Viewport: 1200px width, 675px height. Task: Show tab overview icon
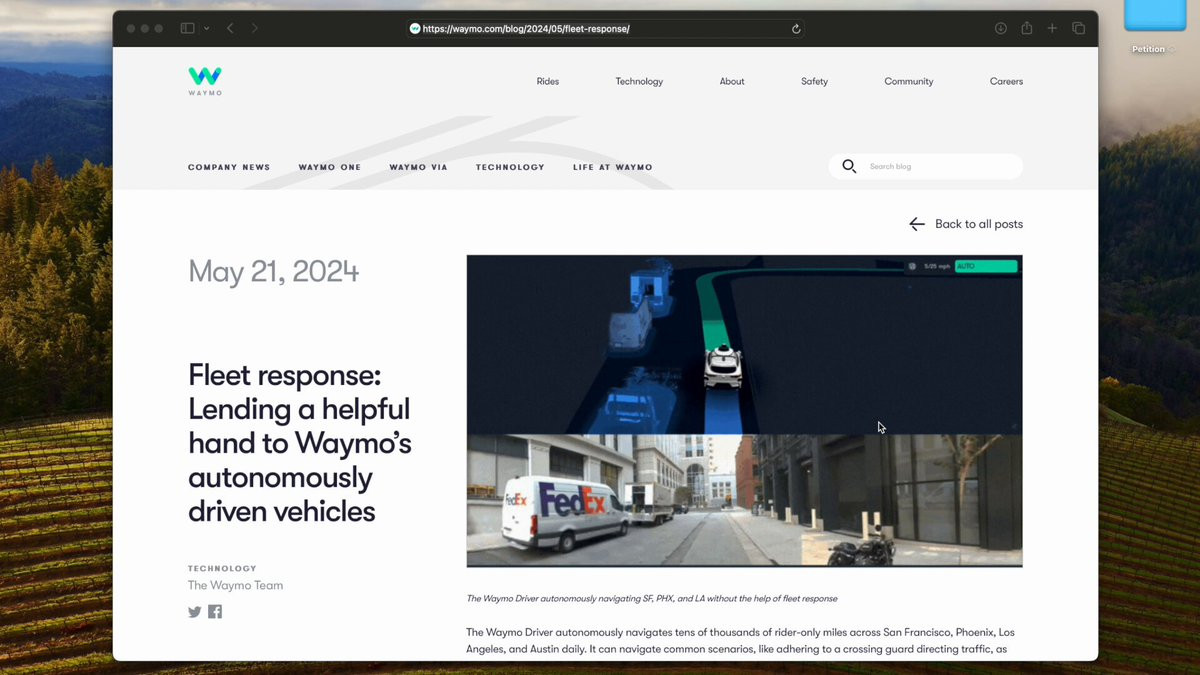pyautogui.click(x=1078, y=29)
